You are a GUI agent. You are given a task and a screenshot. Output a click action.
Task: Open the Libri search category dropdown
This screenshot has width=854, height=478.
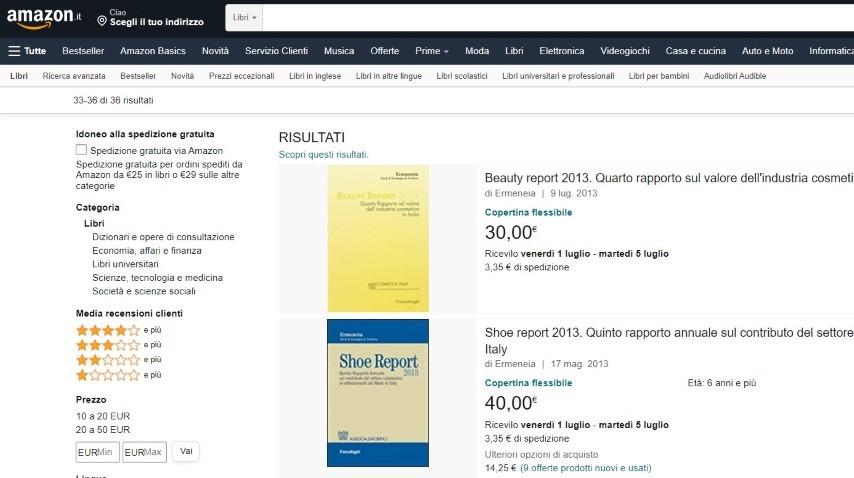click(244, 17)
